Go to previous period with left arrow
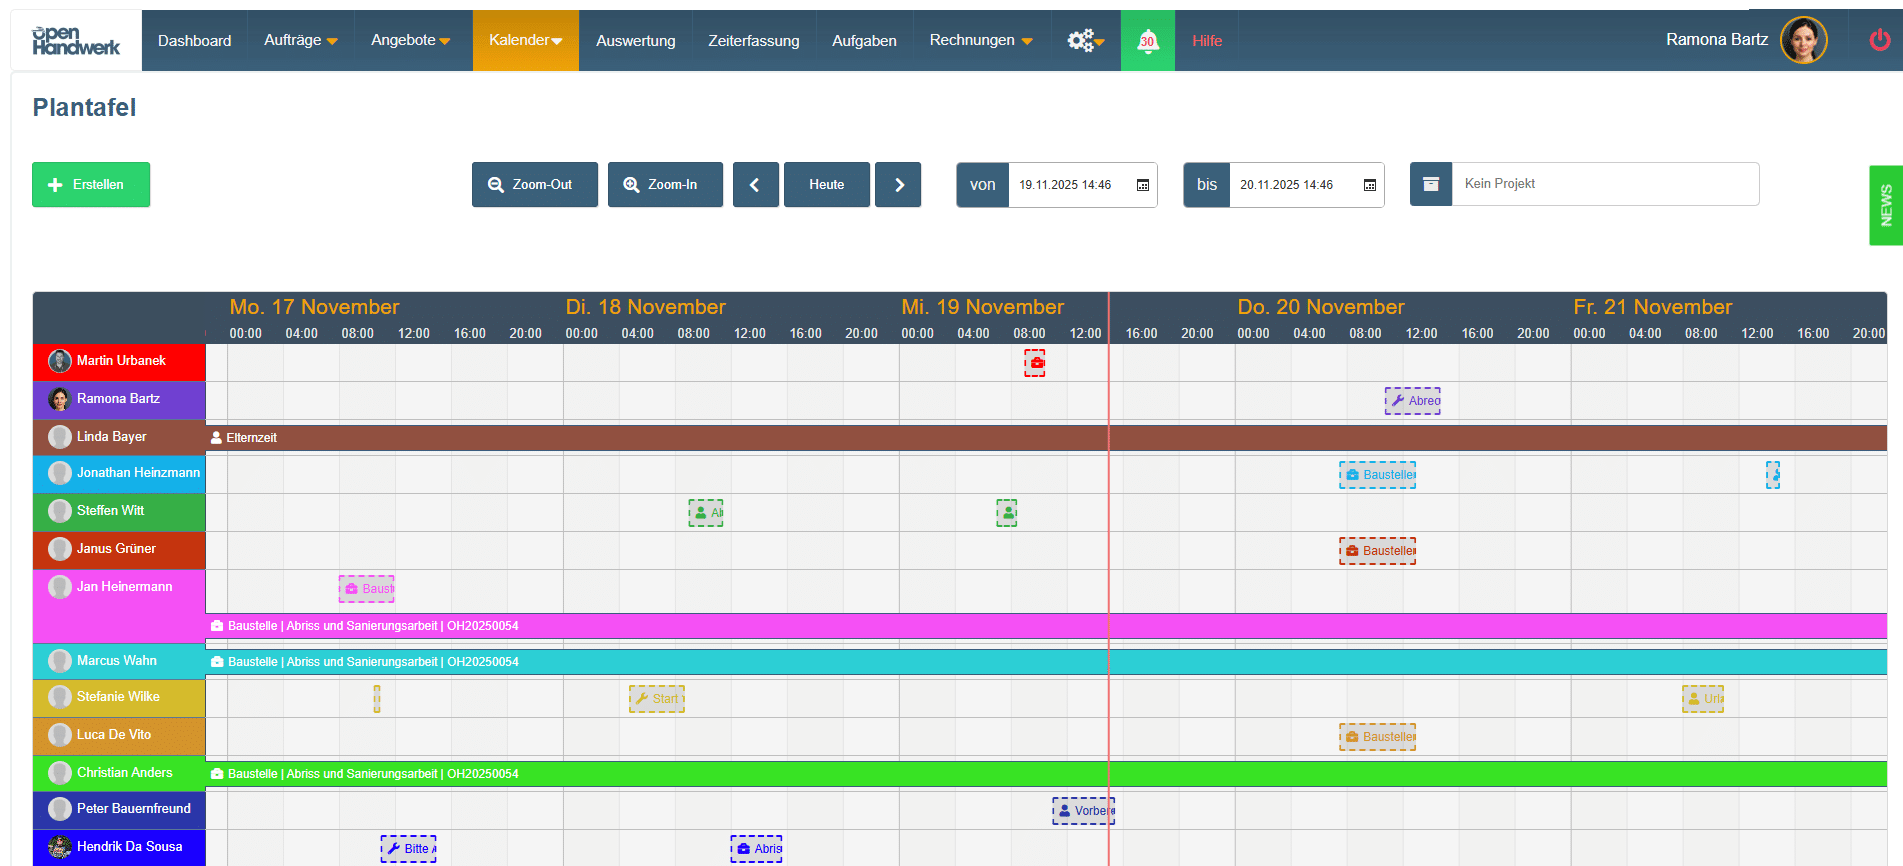The height and width of the screenshot is (866, 1903). tap(755, 185)
